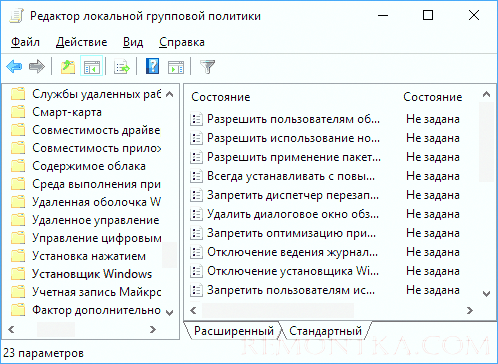Image resolution: width=498 pixels, height=364 pixels.
Task: Click the app icon in the title bar
Action: 16,16
